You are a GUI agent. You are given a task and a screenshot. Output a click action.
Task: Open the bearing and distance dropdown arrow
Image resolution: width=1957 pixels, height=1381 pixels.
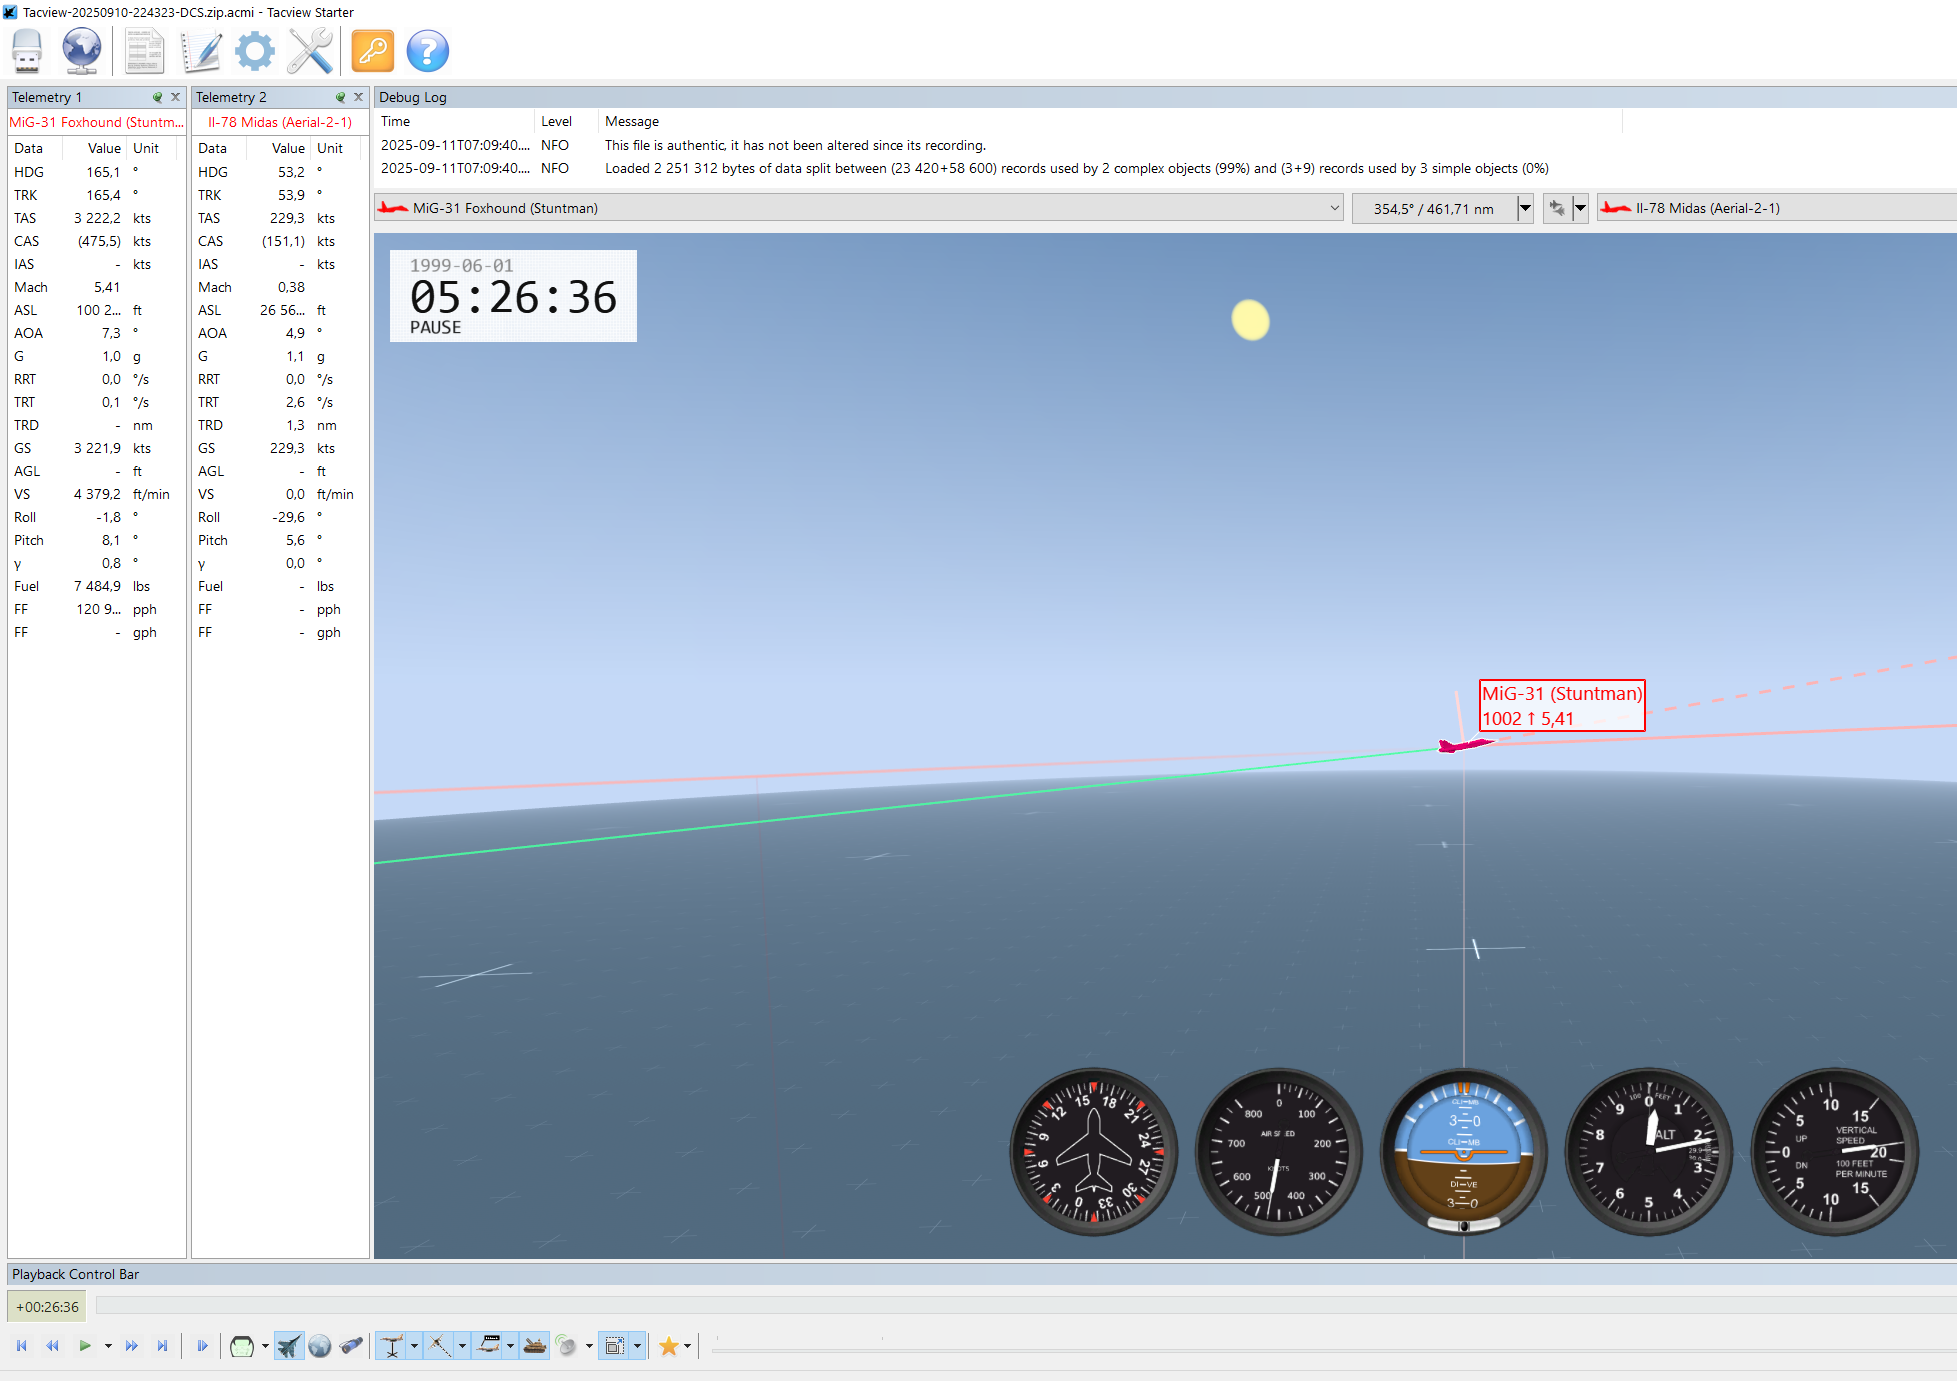[1525, 208]
